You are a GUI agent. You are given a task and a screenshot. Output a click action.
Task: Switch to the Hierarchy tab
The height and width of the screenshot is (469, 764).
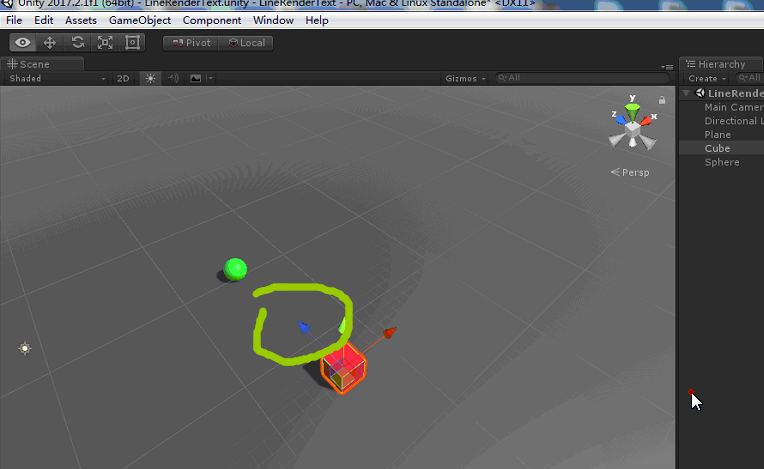point(721,64)
